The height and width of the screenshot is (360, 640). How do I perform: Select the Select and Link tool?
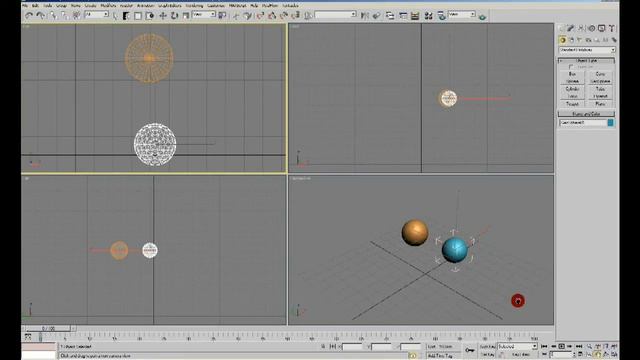[53, 16]
